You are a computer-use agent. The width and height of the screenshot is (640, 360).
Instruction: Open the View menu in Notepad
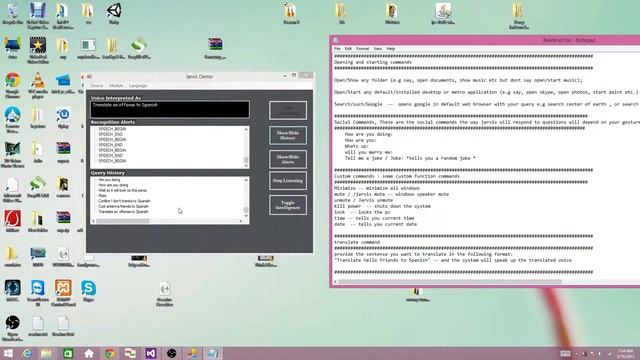(378, 49)
